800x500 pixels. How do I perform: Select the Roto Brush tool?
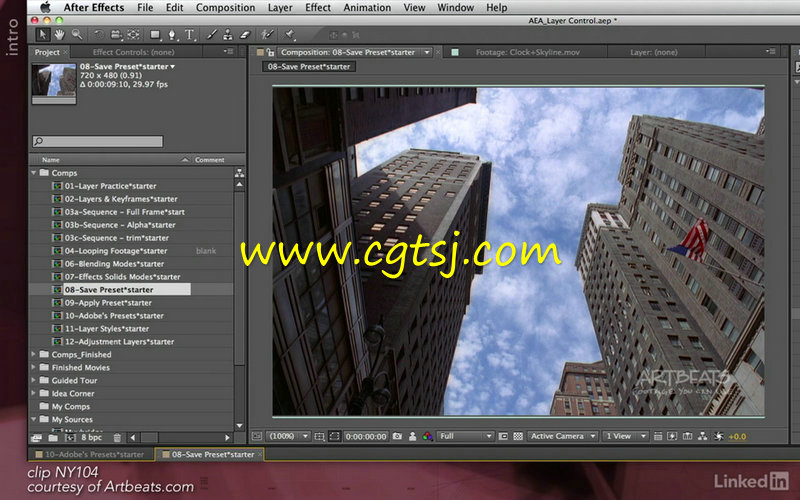tap(267, 35)
